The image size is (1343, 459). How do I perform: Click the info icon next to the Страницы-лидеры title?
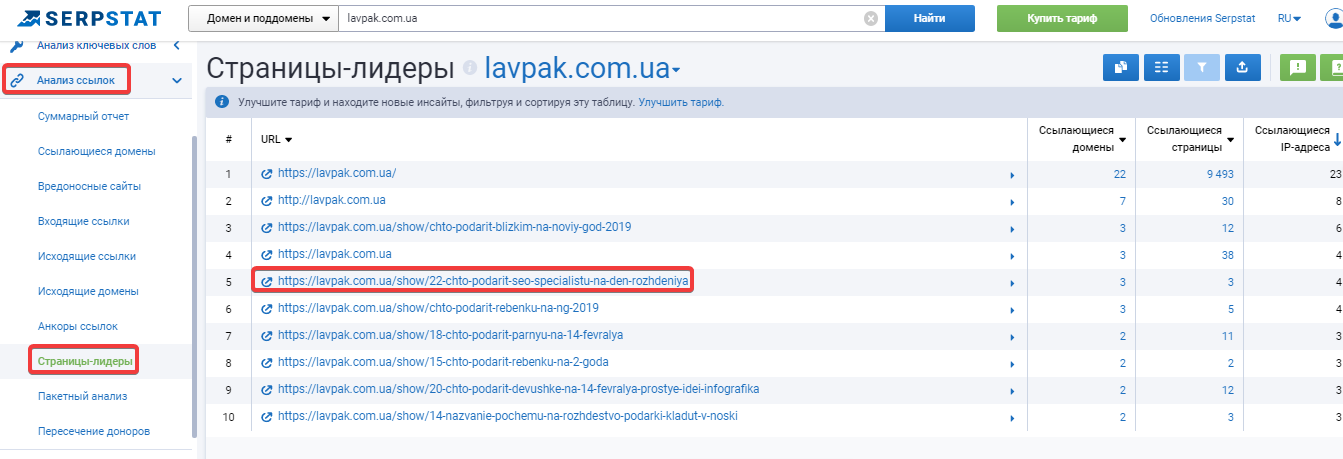[x=470, y=69]
